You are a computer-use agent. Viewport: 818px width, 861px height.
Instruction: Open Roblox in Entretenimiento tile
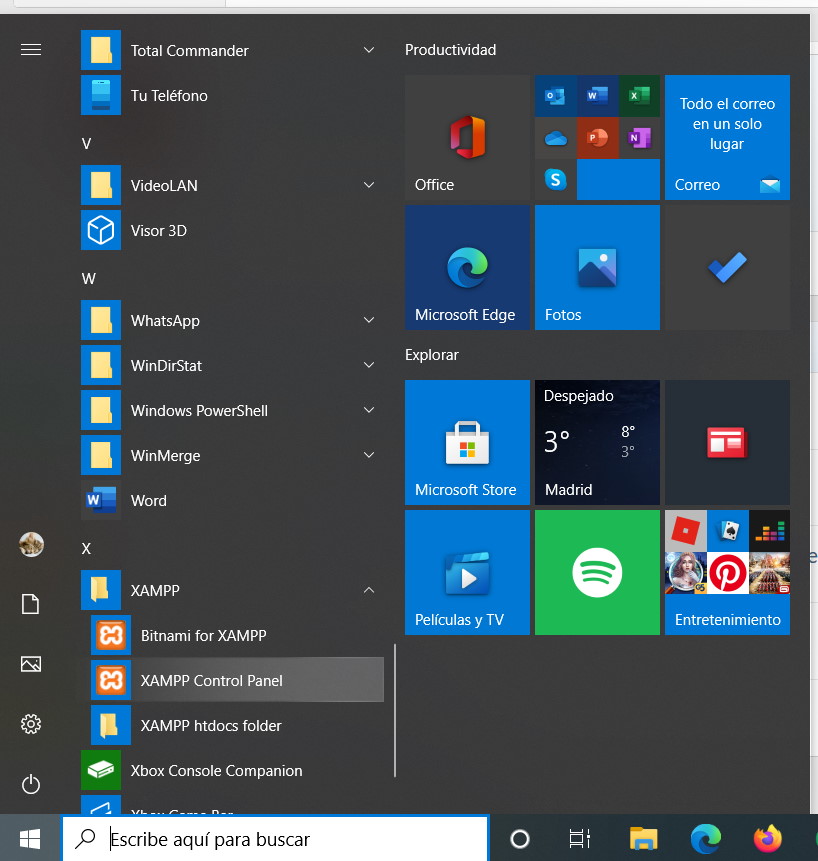click(x=686, y=531)
